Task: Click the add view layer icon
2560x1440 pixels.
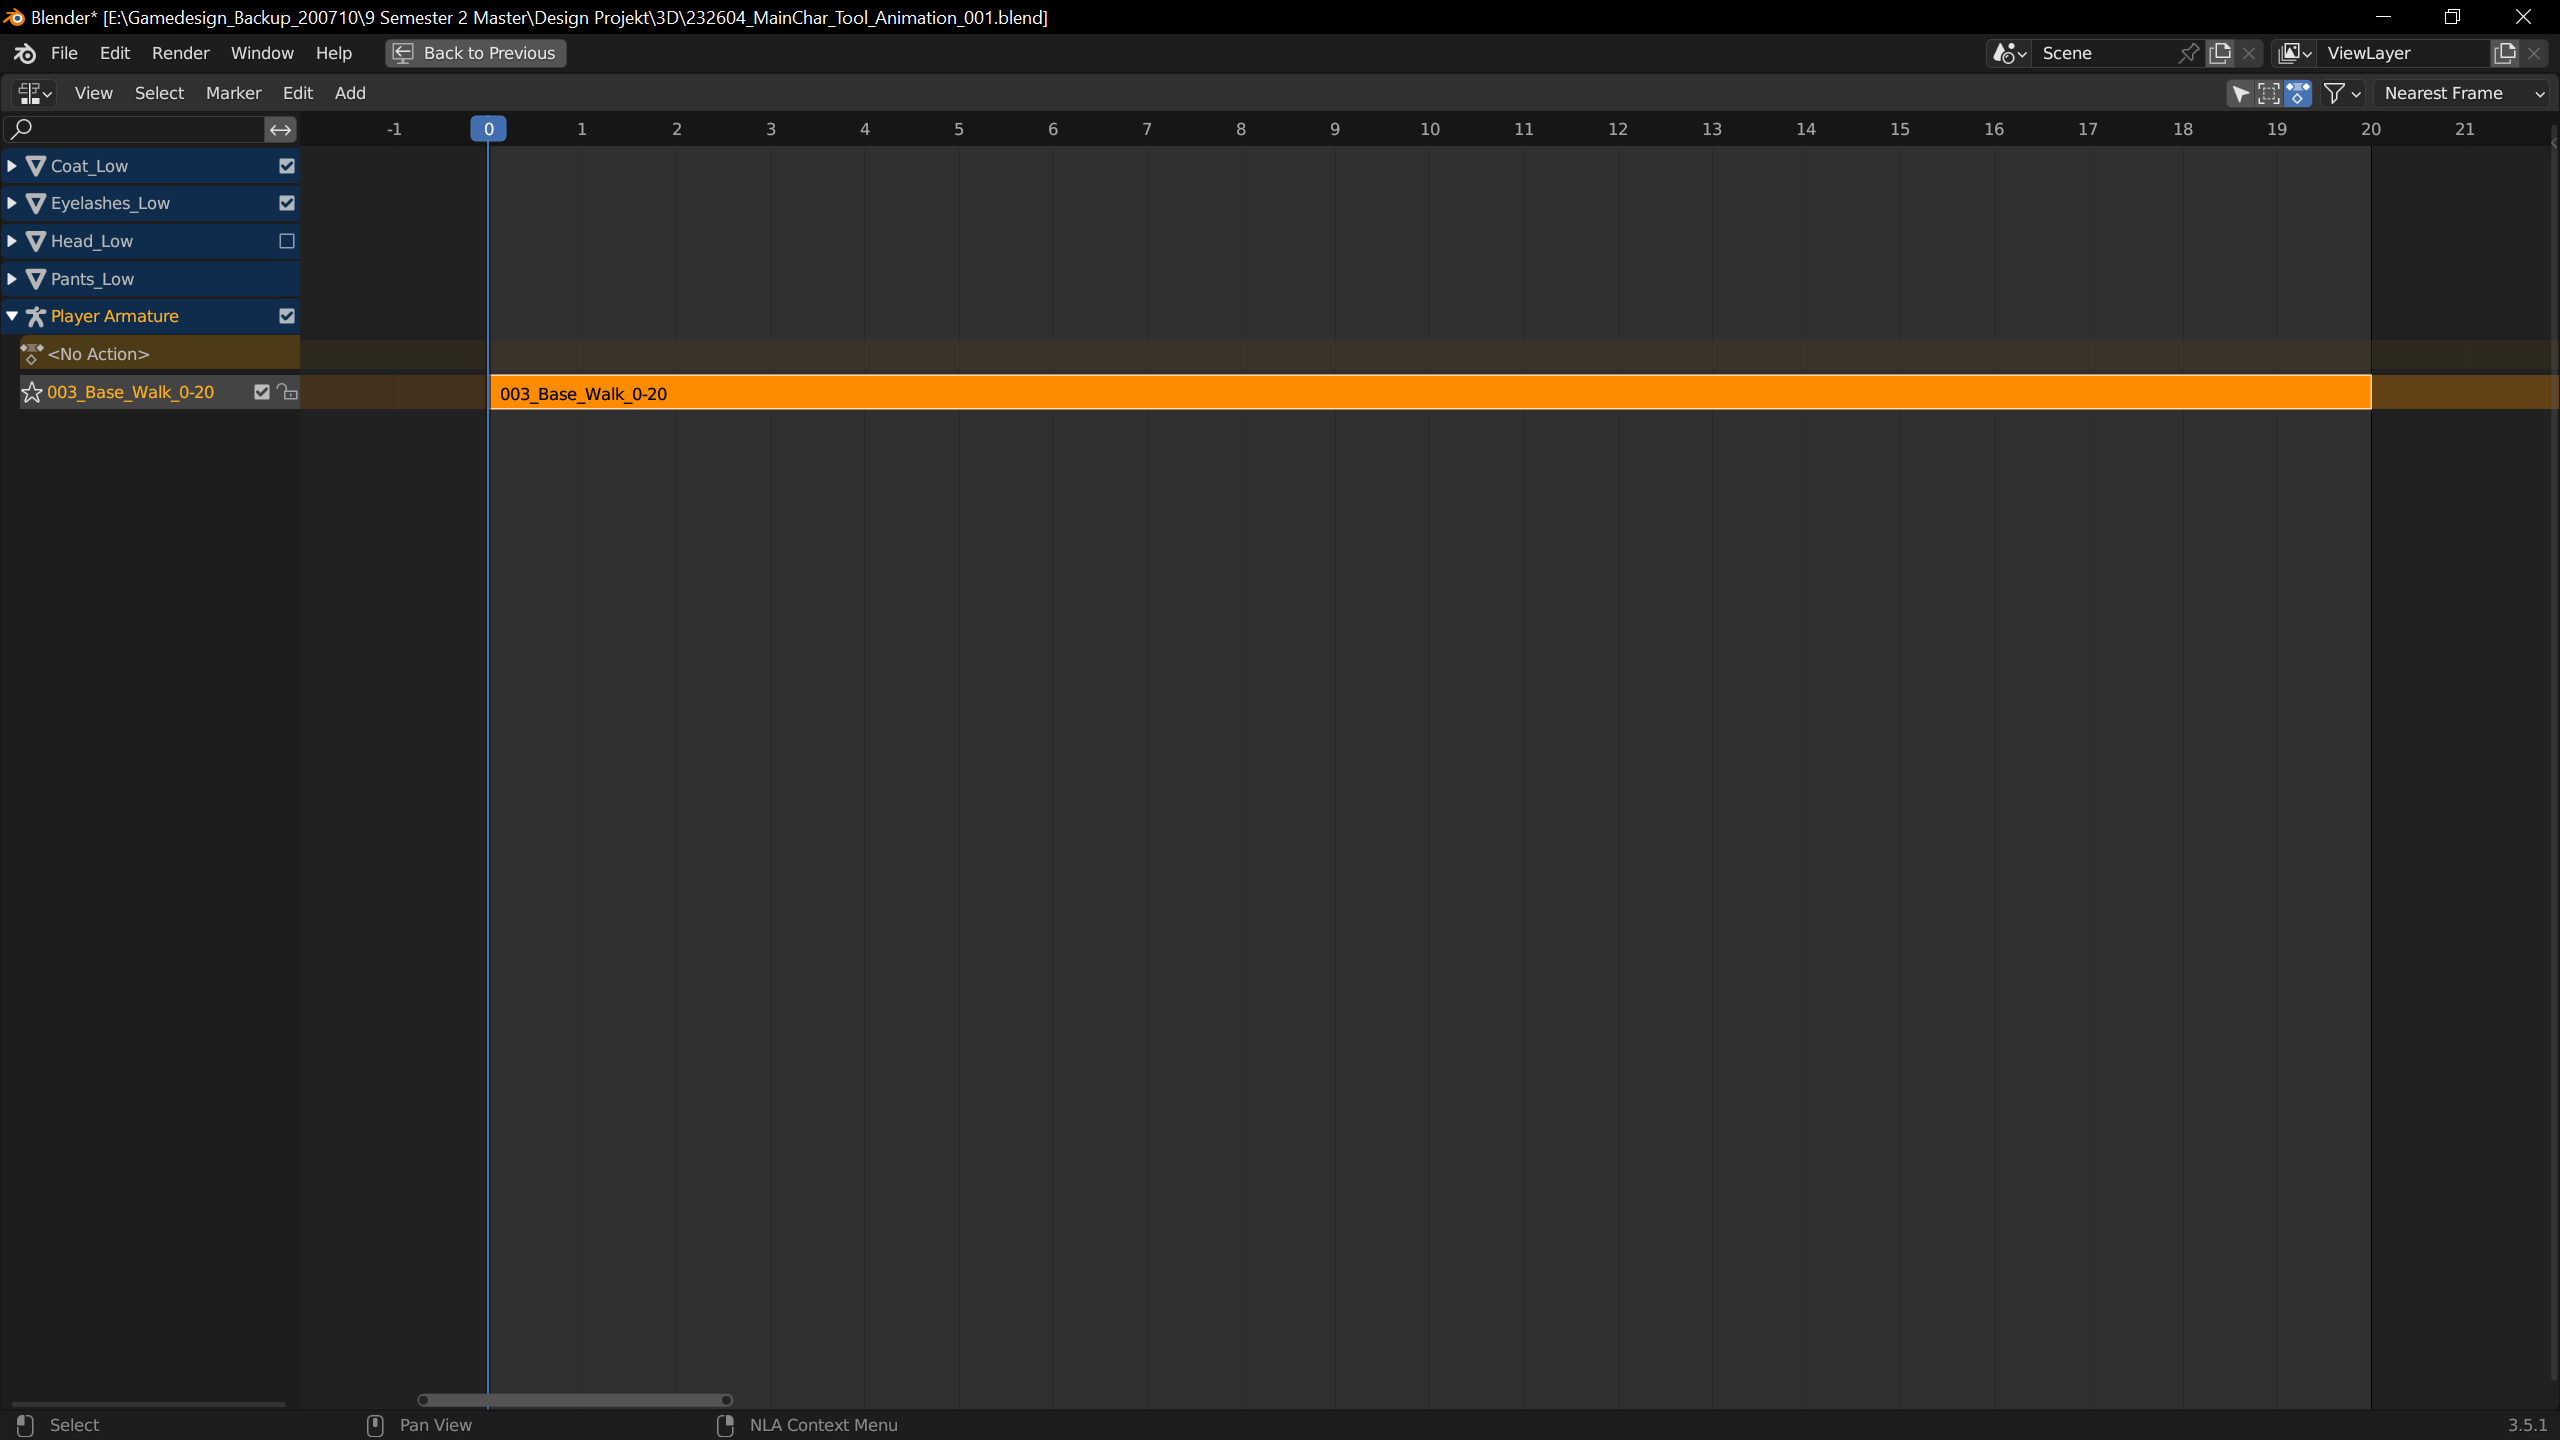Action: (2505, 53)
